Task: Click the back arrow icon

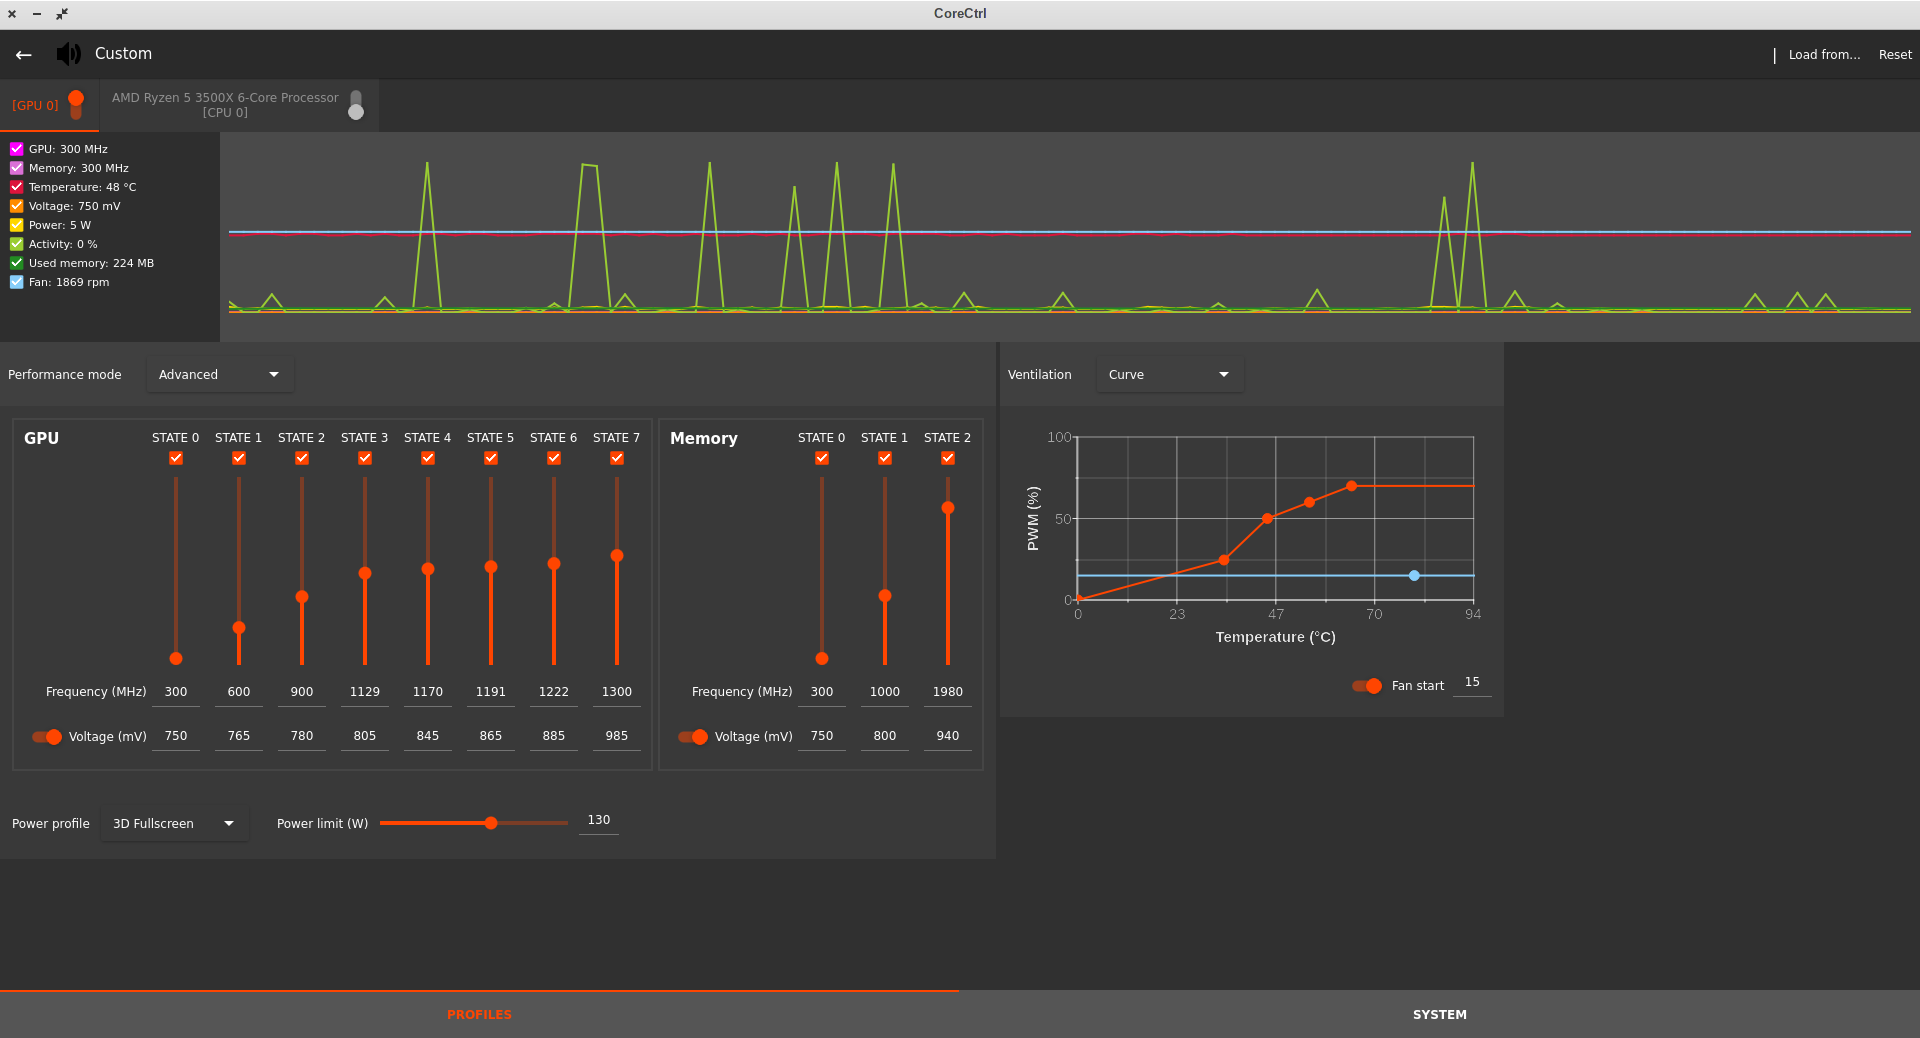Action: click(x=24, y=55)
